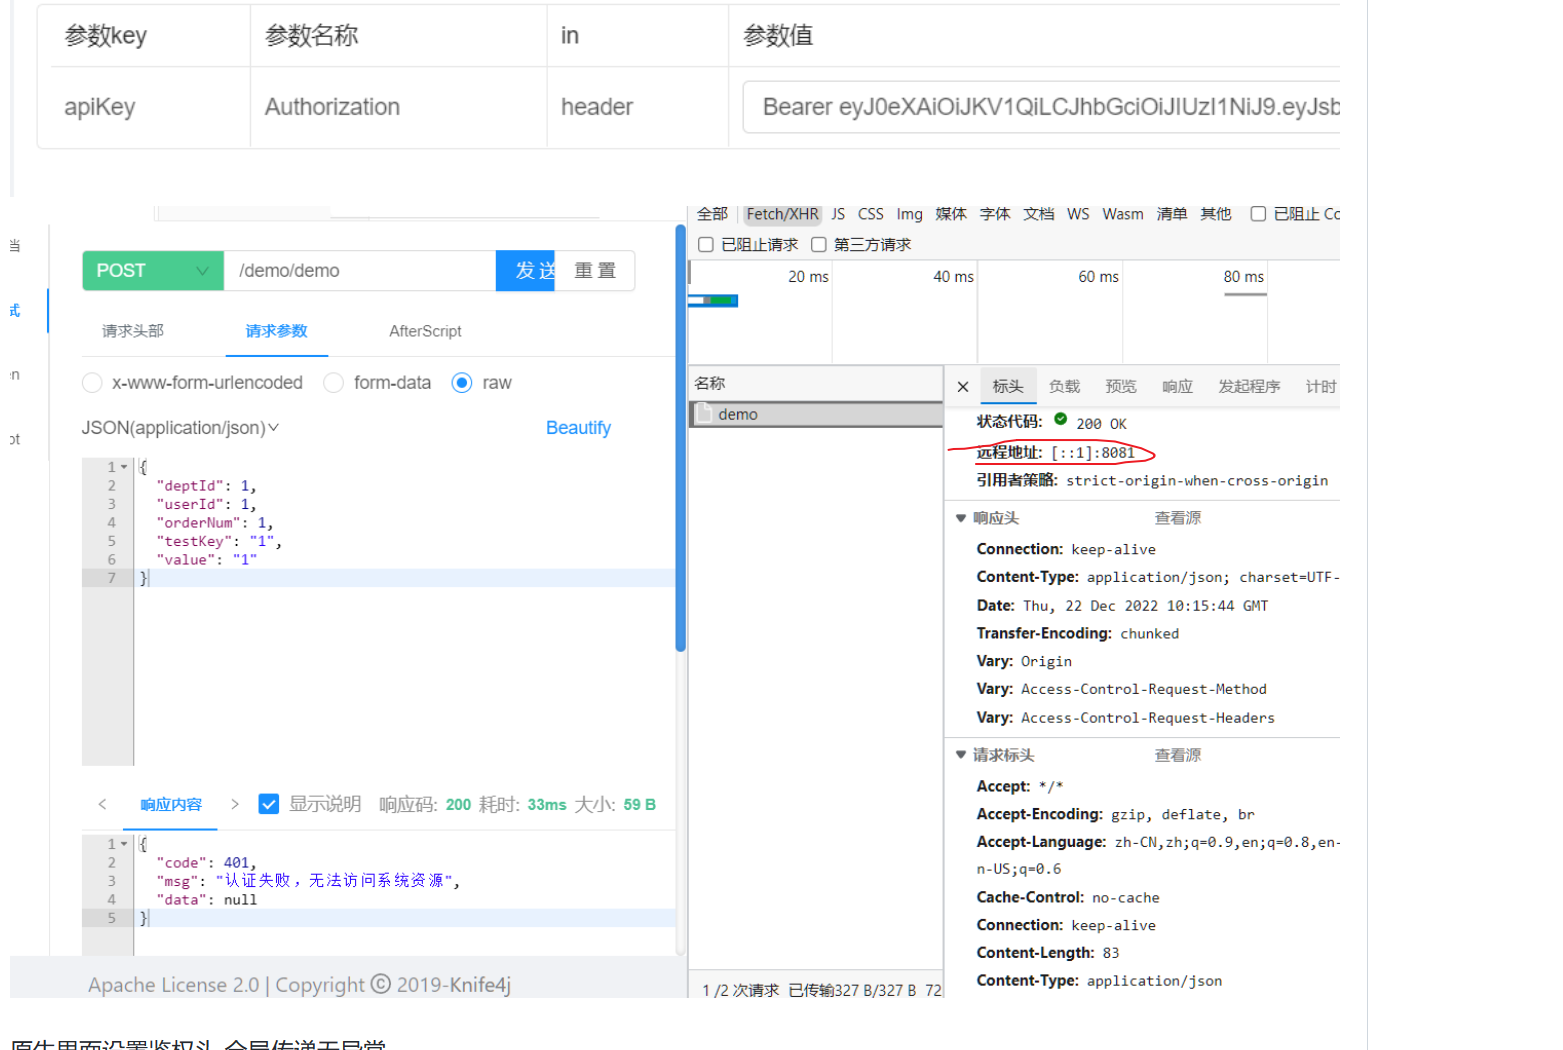Filter network by 字体

[x=995, y=214]
